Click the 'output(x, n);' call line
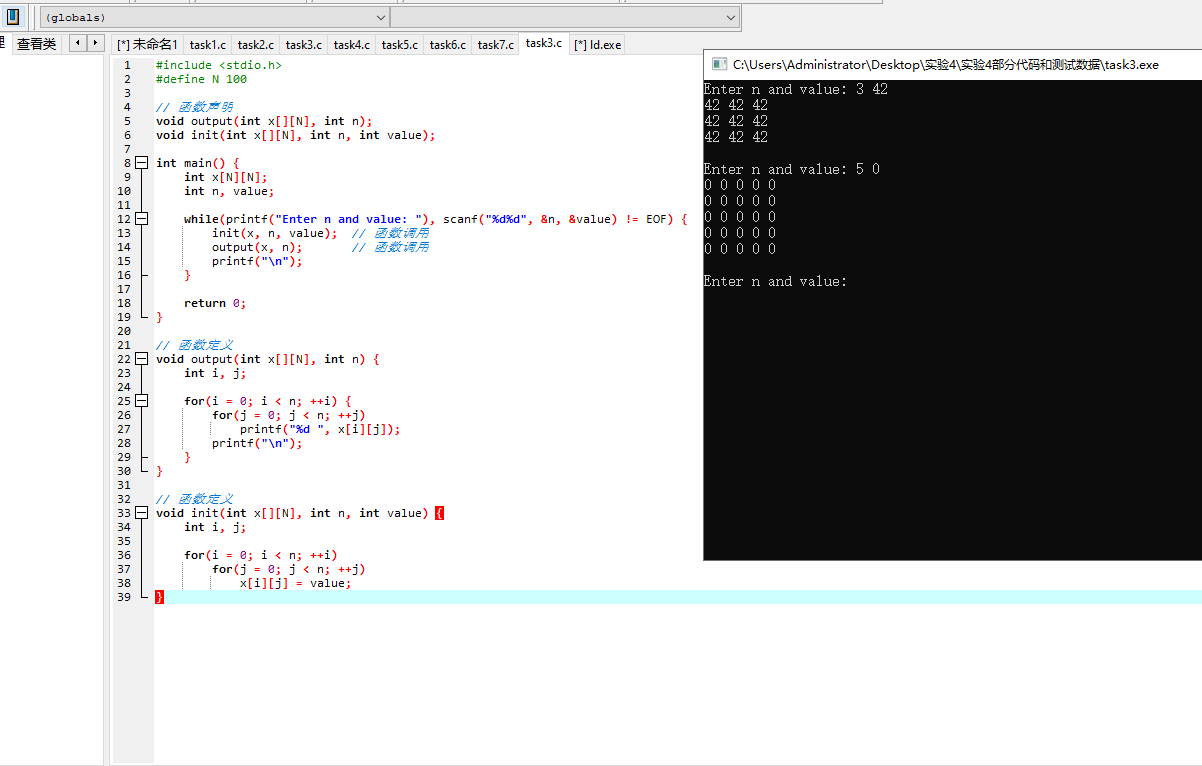 (257, 247)
